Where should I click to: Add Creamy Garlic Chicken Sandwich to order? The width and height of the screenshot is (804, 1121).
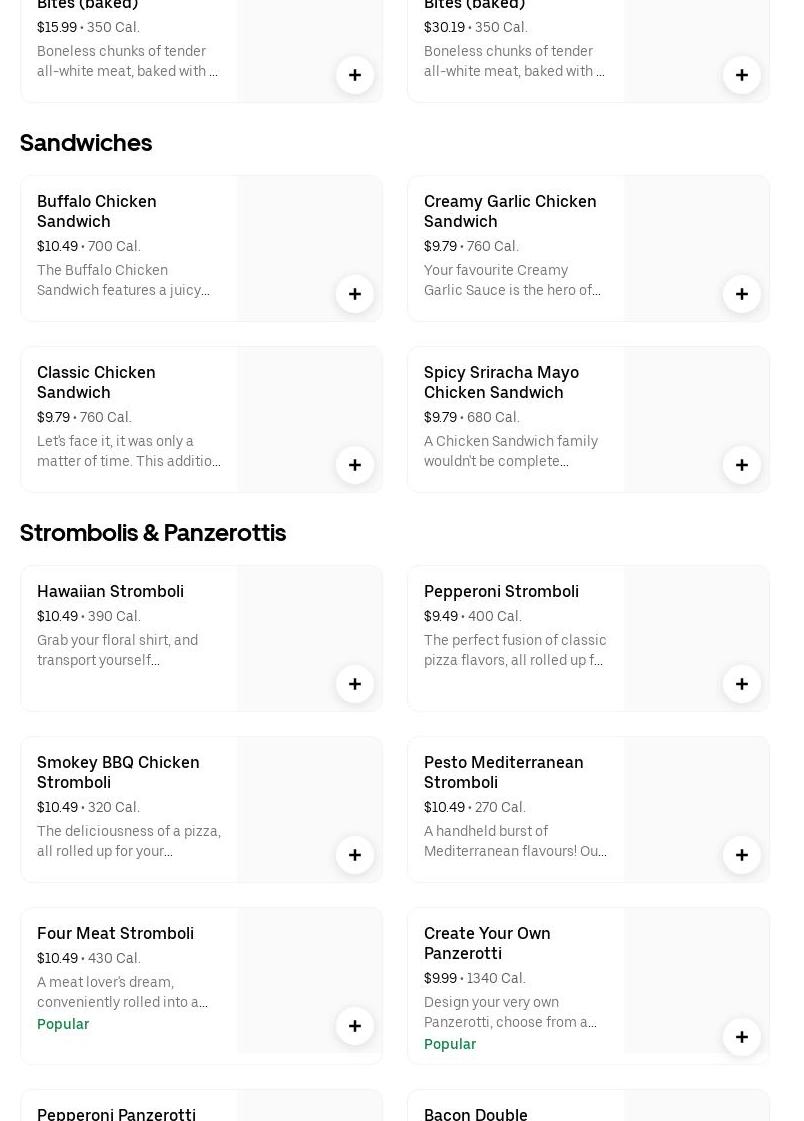[742, 294]
